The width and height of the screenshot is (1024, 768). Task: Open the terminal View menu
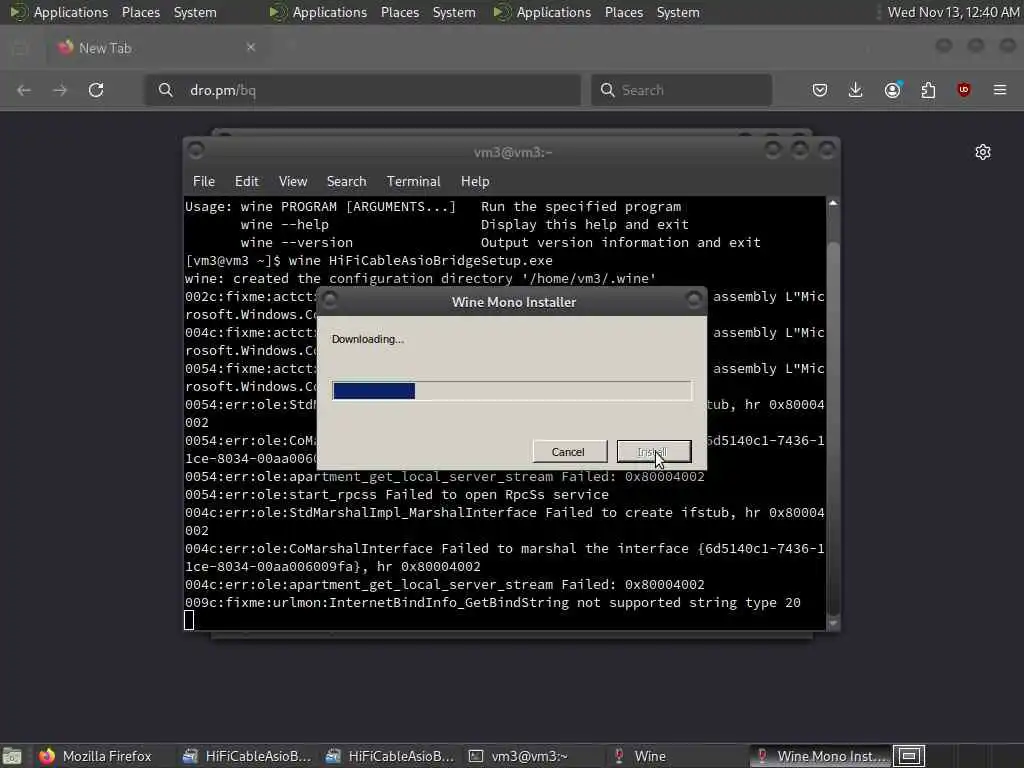(293, 182)
